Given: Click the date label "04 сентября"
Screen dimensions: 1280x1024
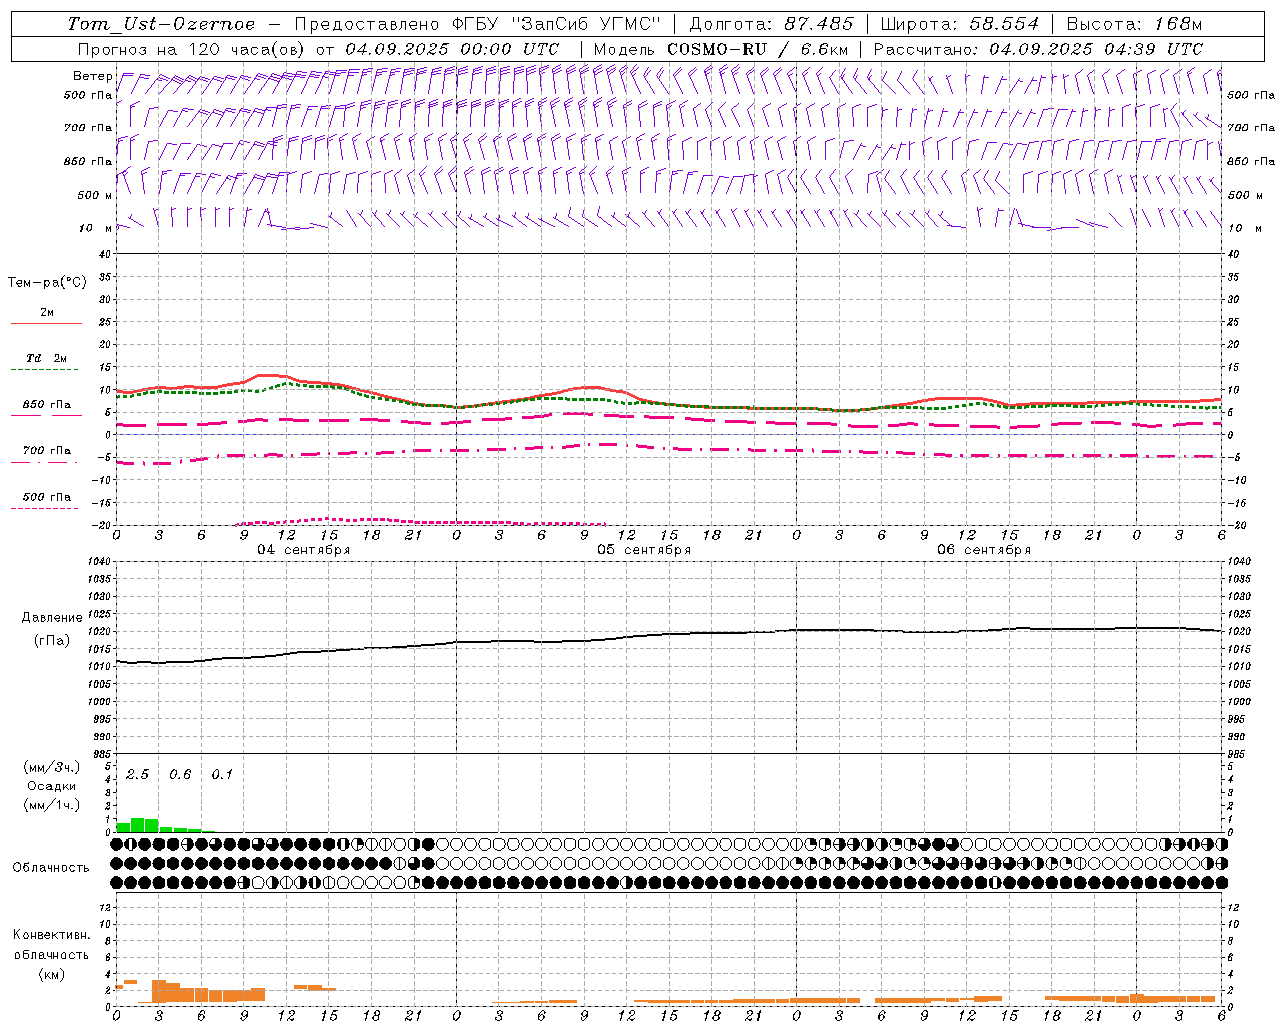Looking at the screenshot, I should (304, 550).
